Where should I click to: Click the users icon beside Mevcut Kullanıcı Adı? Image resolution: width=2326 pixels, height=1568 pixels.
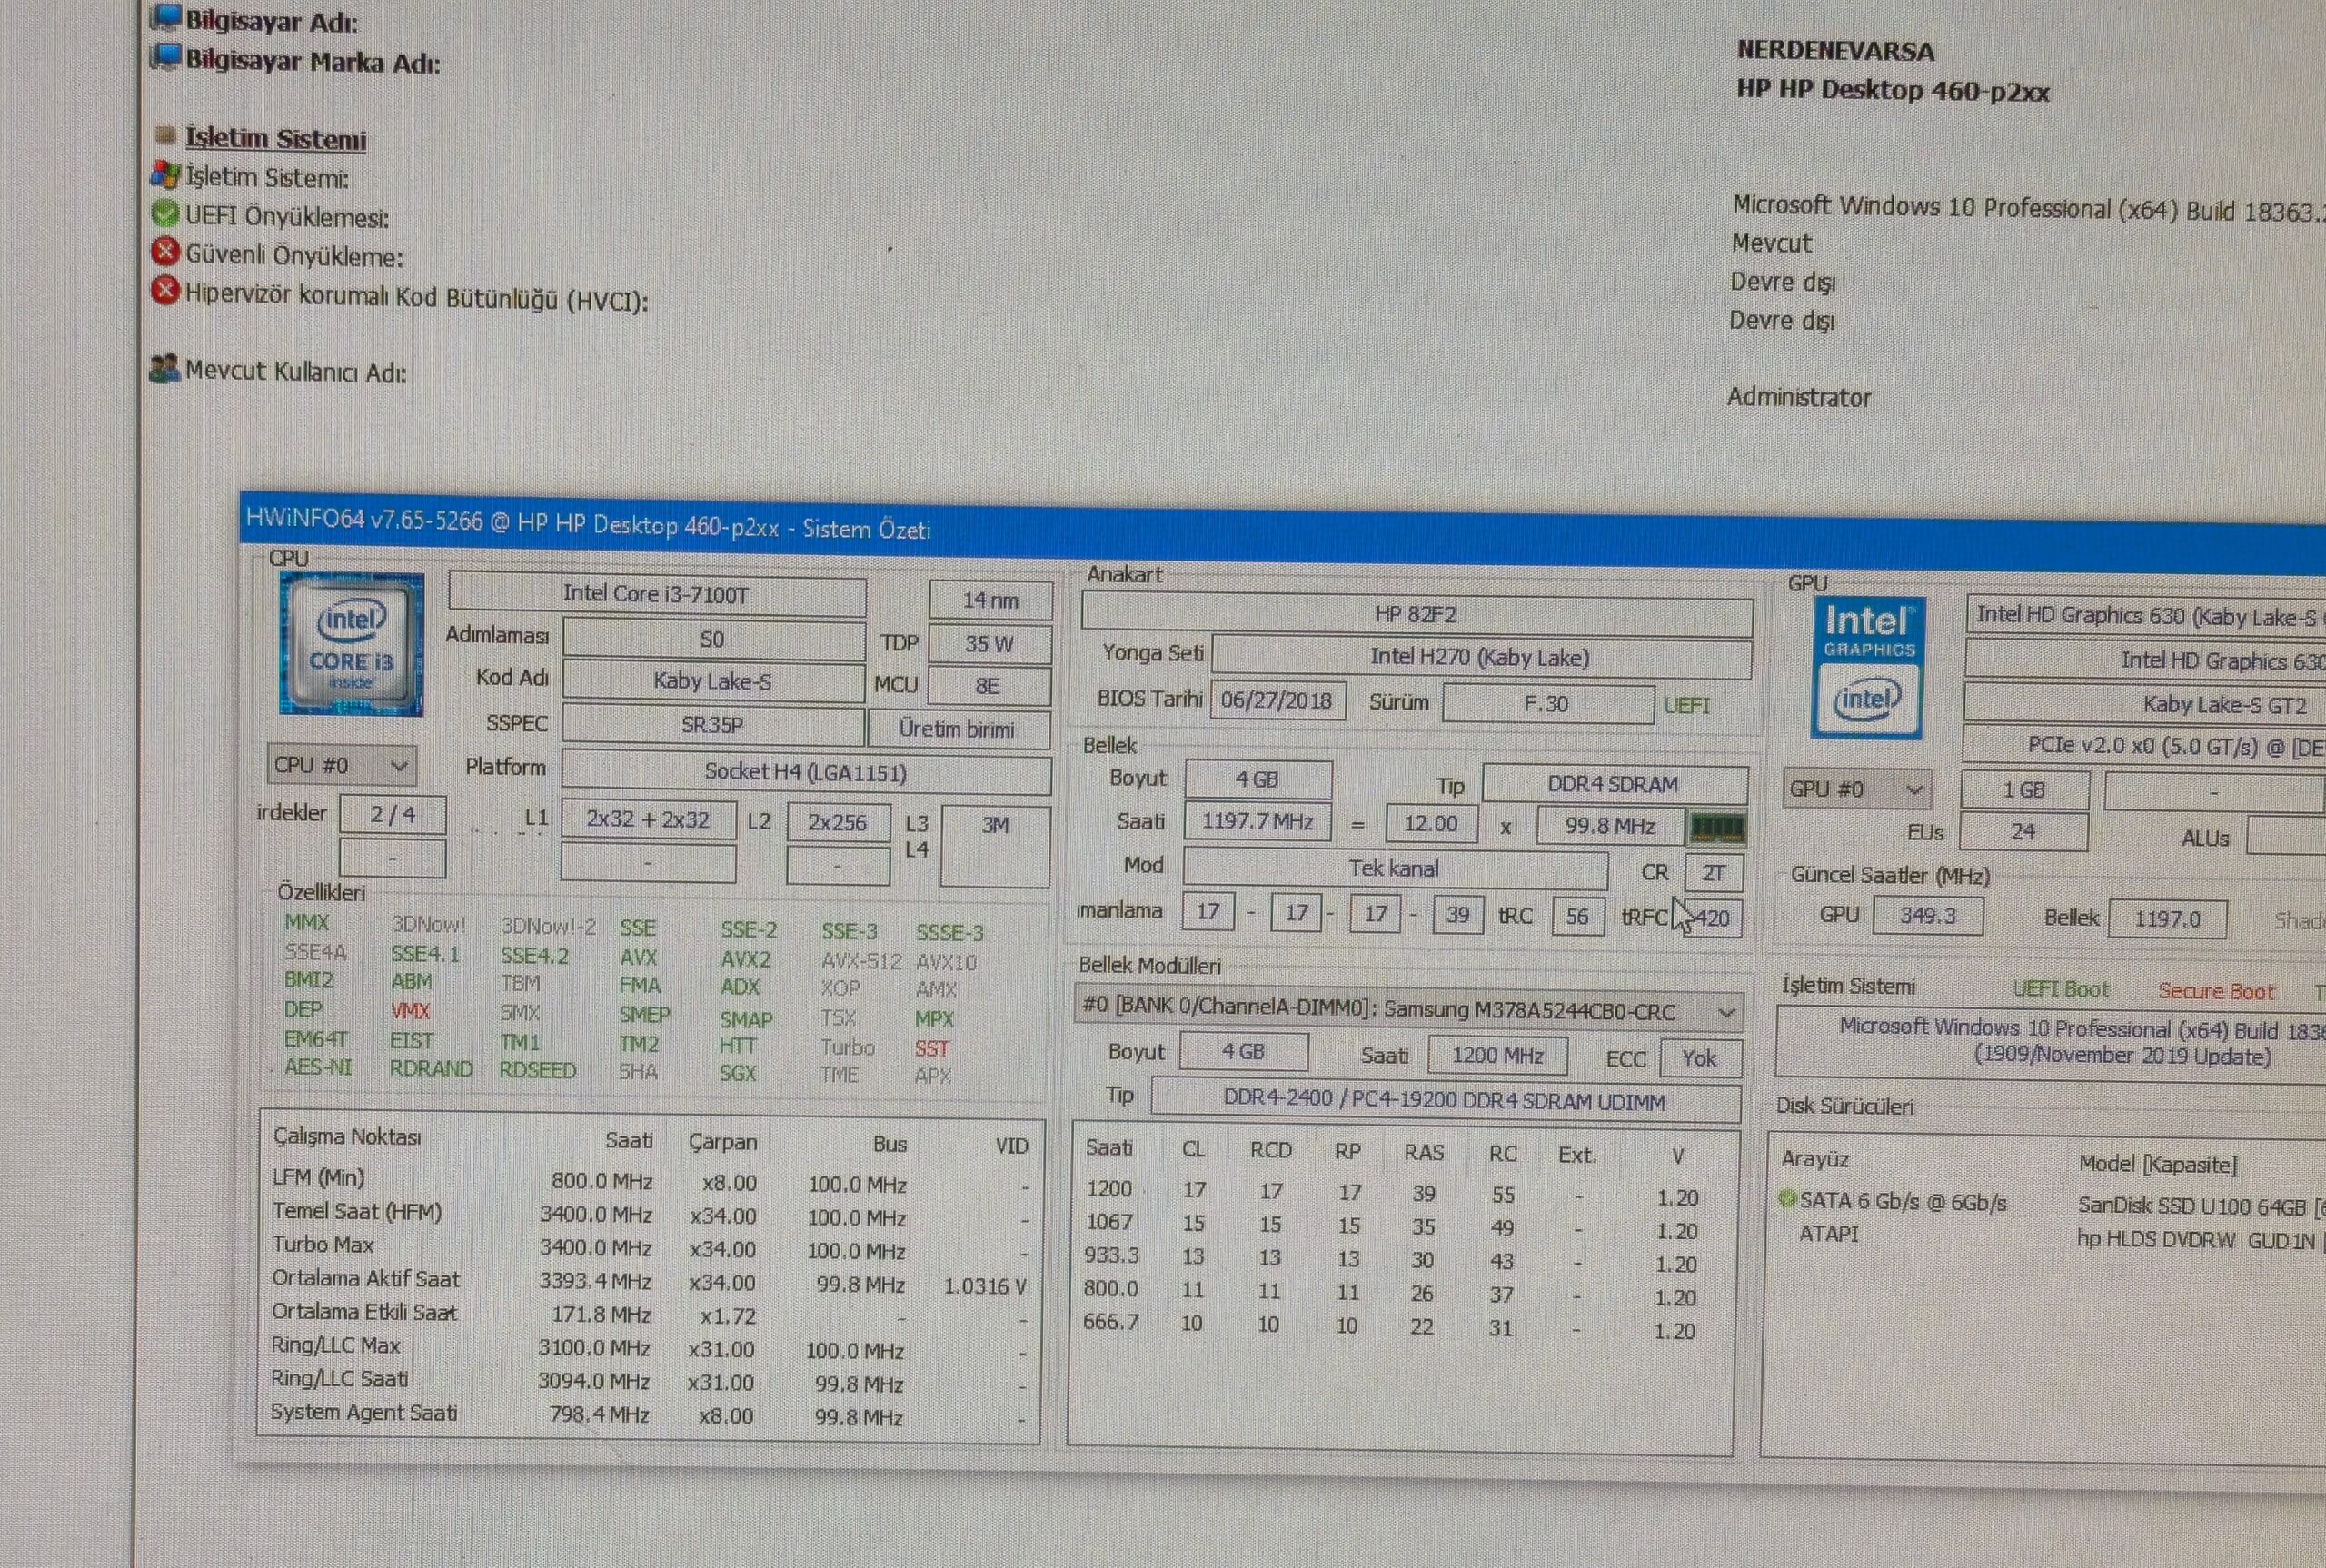click(164, 368)
